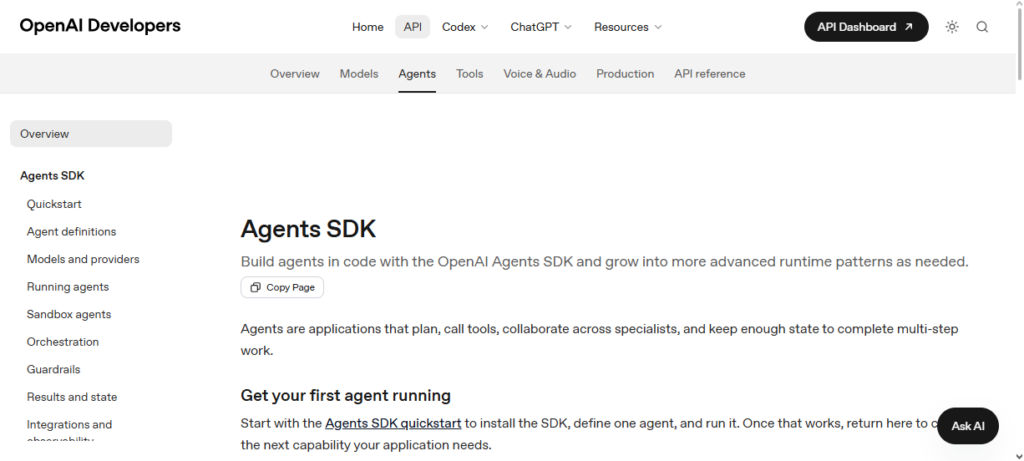The image size is (1024, 461).
Task: Click the OpenAI Developers logo
Action: [100, 26]
